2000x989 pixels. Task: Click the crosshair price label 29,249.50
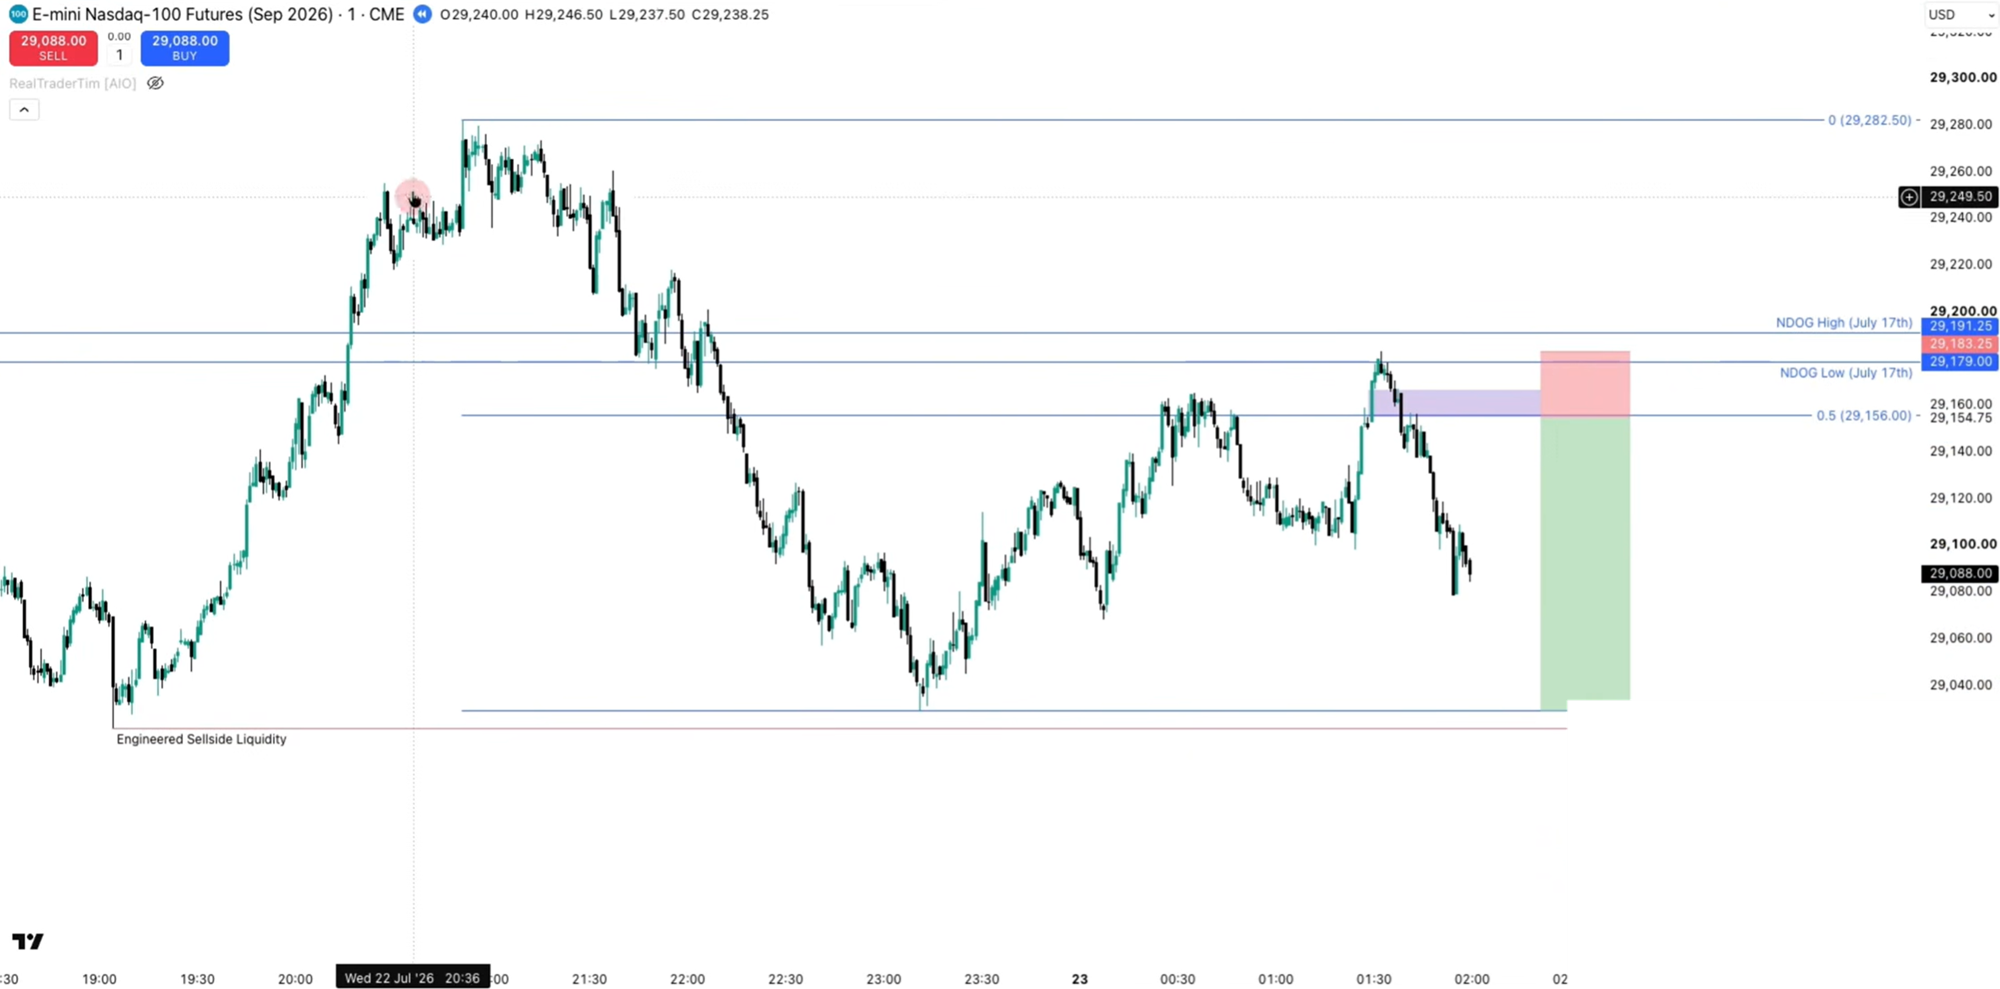(1960, 197)
